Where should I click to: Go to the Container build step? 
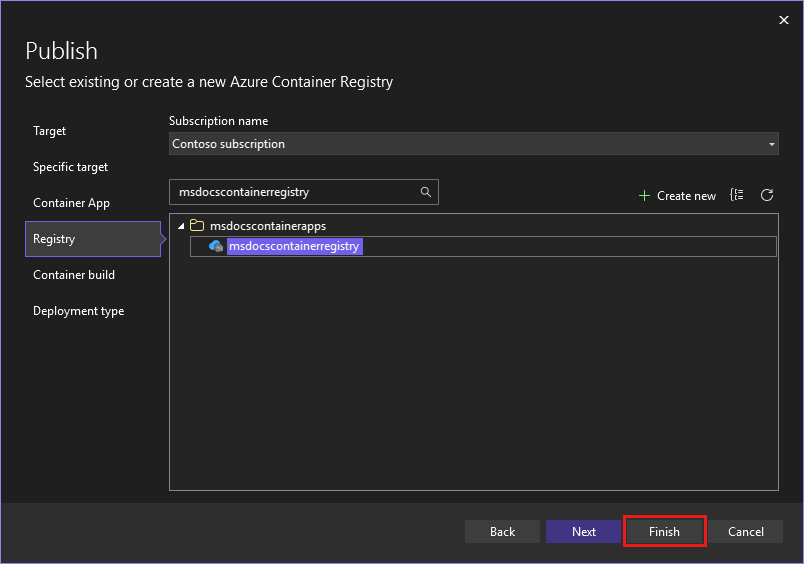pyautogui.click(x=74, y=275)
